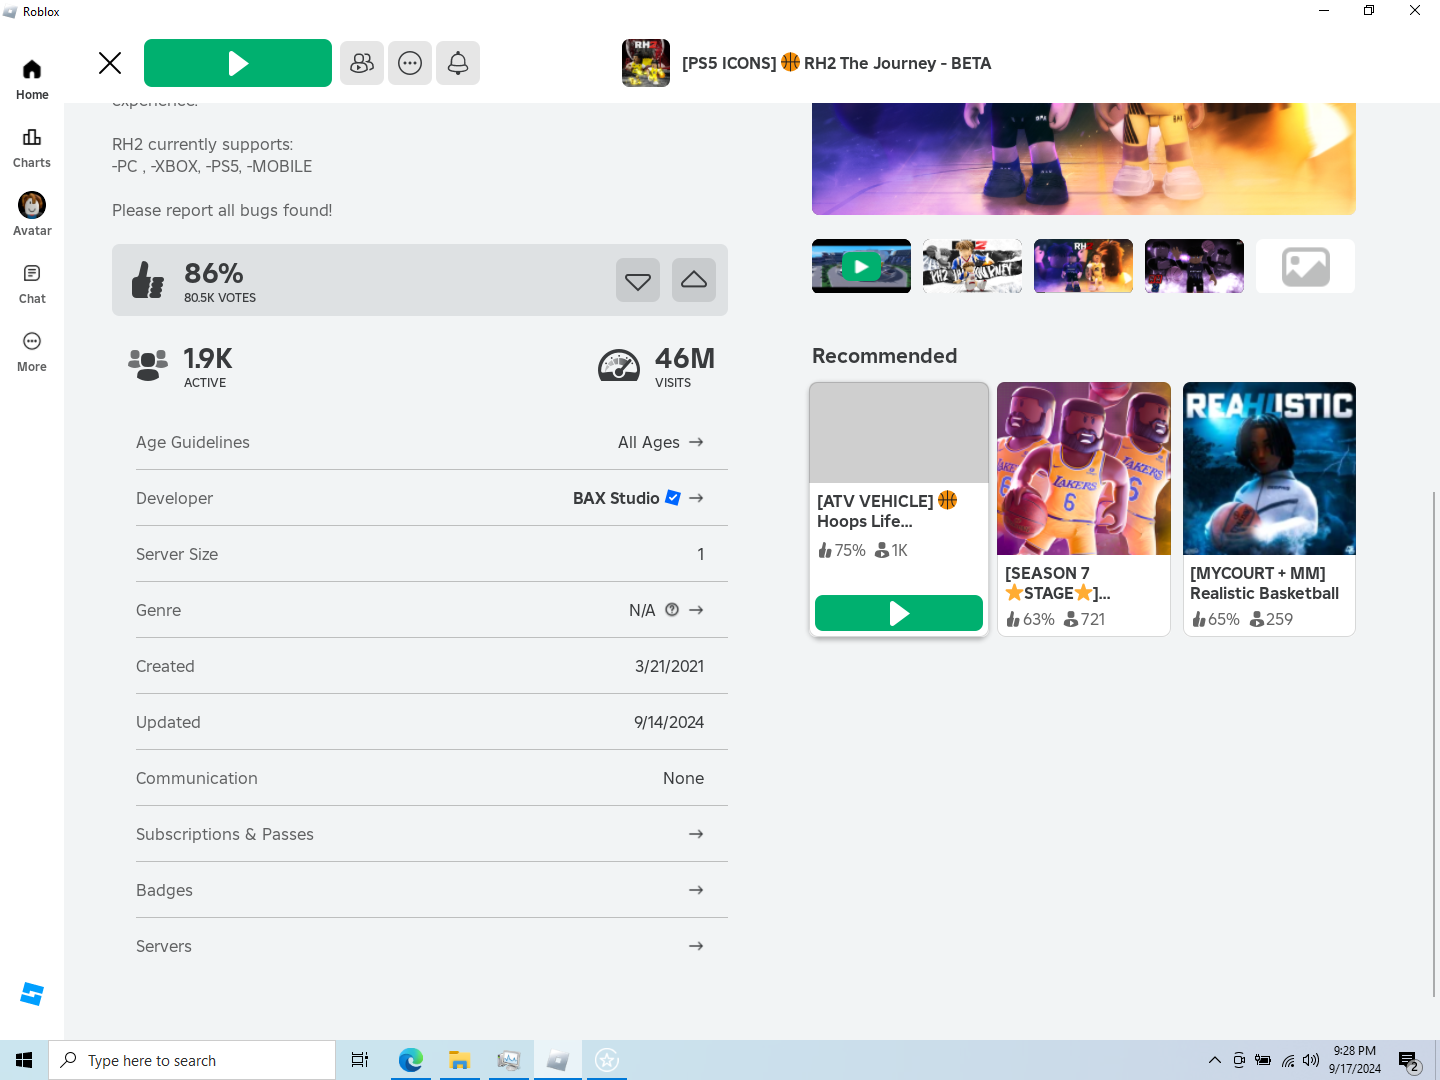Select the video preview thumbnail
Screen dimensions: 1440x1080
[x=861, y=266]
